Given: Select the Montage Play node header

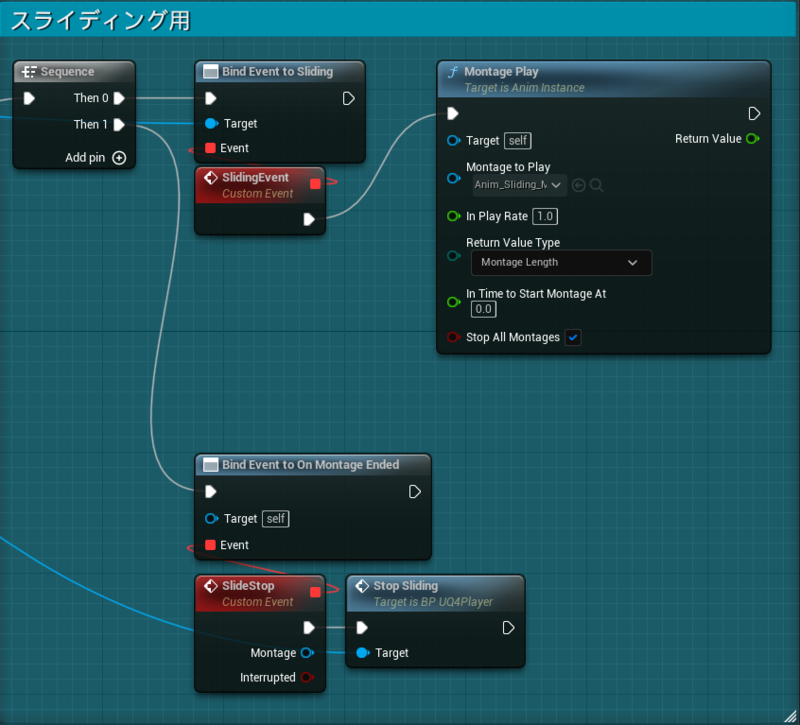Looking at the screenshot, I should tap(604, 80).
